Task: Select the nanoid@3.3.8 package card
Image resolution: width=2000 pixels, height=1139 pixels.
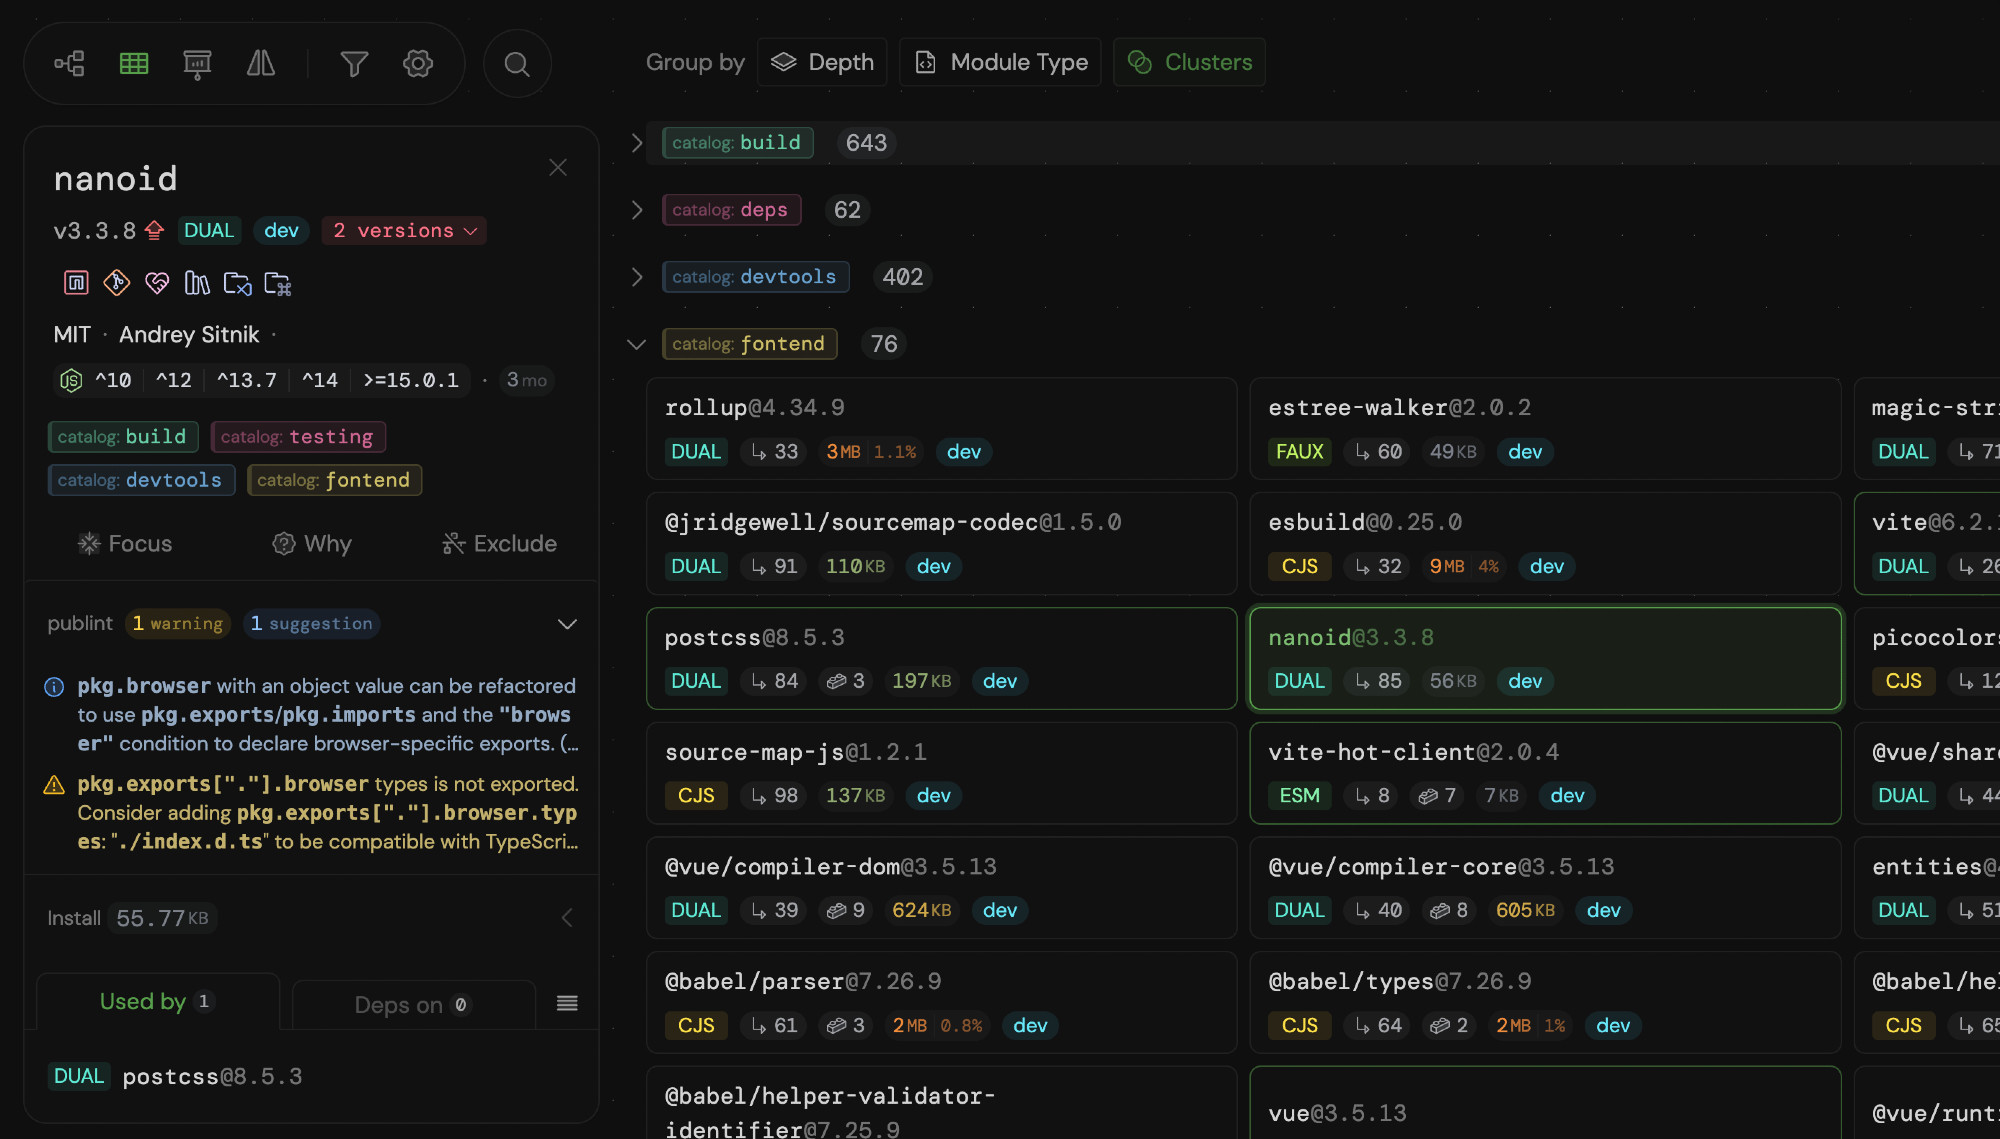Action: pyautogui.click(x=1545, y=659)
